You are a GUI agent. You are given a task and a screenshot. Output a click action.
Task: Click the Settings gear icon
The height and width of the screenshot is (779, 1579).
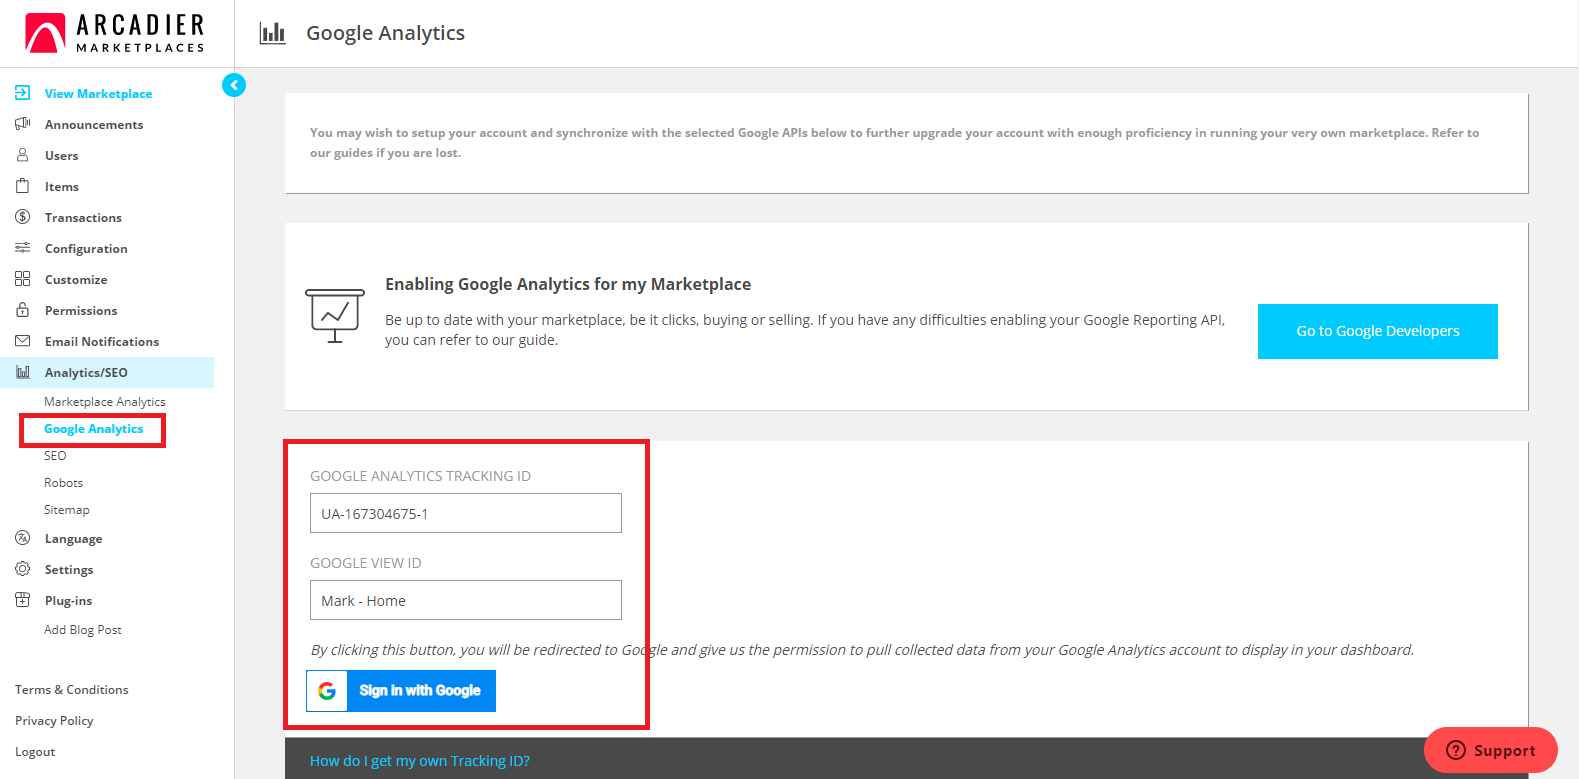coord(22,569)
